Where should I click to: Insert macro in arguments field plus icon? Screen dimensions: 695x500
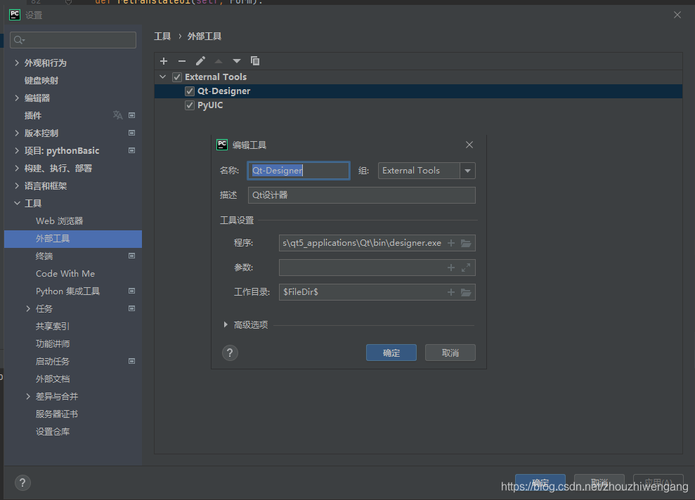(x=451, y=268)
